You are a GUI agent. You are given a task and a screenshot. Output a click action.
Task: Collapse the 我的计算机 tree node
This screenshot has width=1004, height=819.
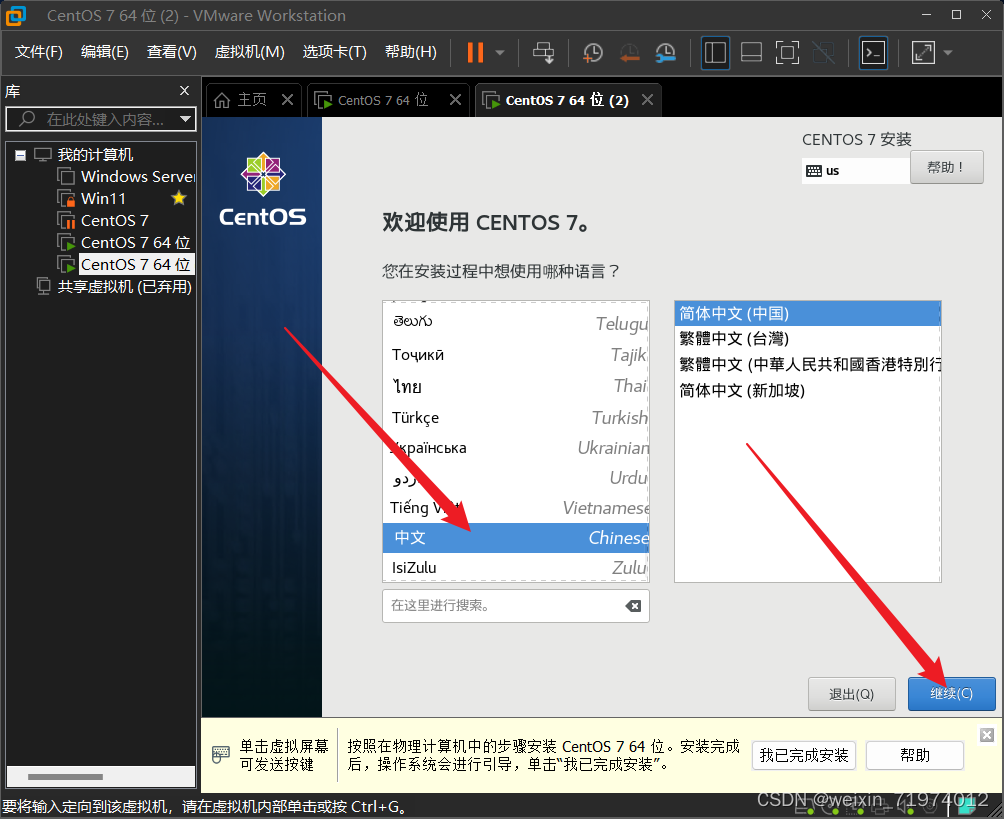[x=20, y=155]
